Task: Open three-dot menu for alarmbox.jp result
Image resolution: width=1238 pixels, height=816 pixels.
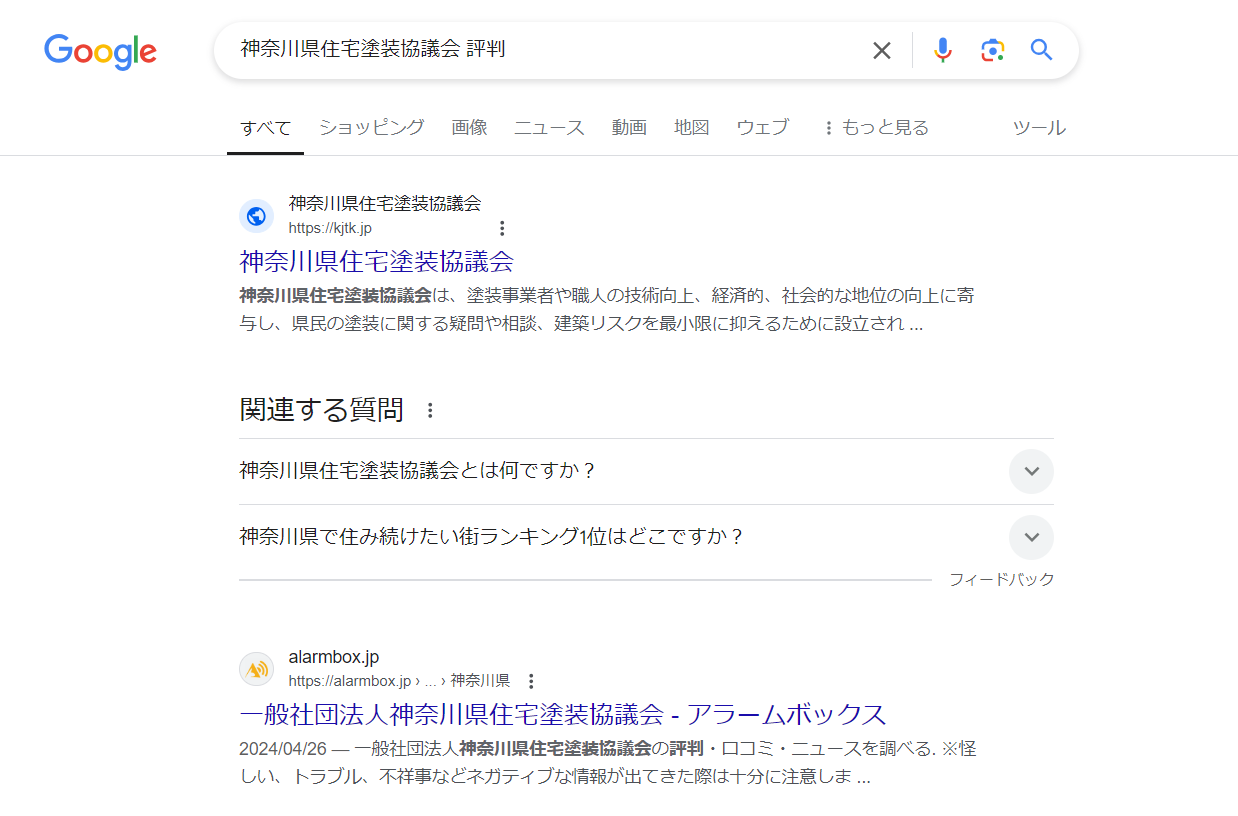Action: click(531, 681)
